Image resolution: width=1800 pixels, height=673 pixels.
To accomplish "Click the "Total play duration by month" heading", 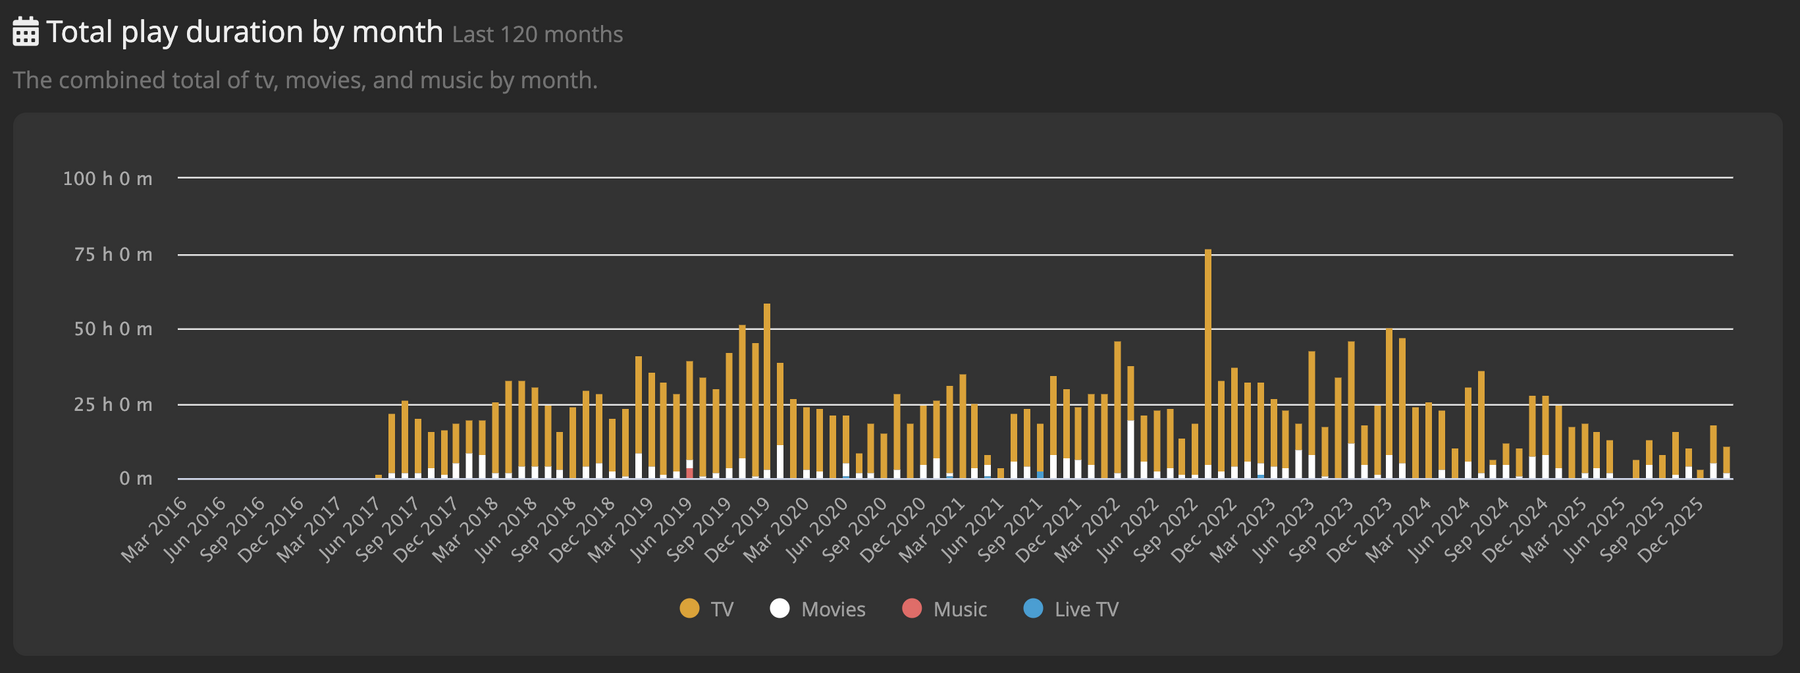I will 244,32.
